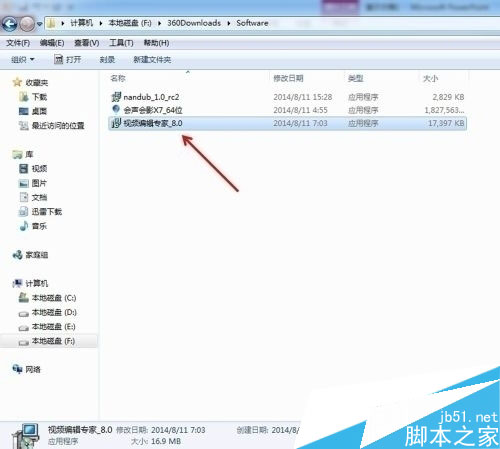Select the 视频编辑专家_8.0 file icon
Image resolution: width=500 pixels, height=449 pixels.
(x=116, y=123)
